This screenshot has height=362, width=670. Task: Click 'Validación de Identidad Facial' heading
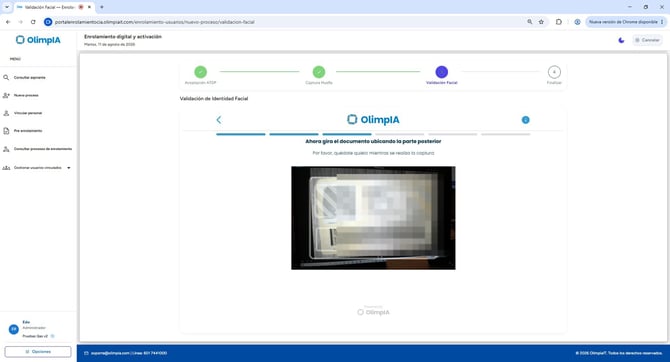[x=214, y=99]
